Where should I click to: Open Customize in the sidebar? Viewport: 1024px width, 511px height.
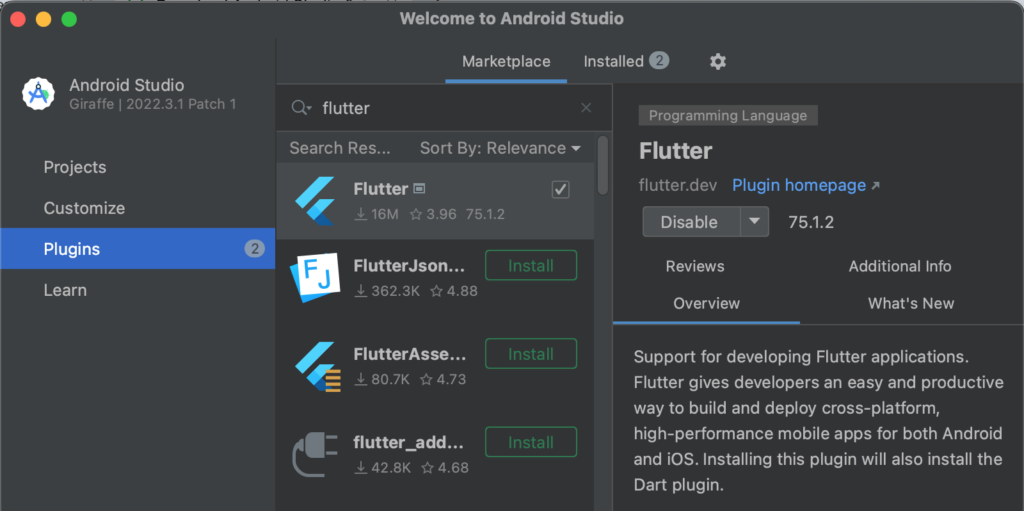tap(84, 208)
